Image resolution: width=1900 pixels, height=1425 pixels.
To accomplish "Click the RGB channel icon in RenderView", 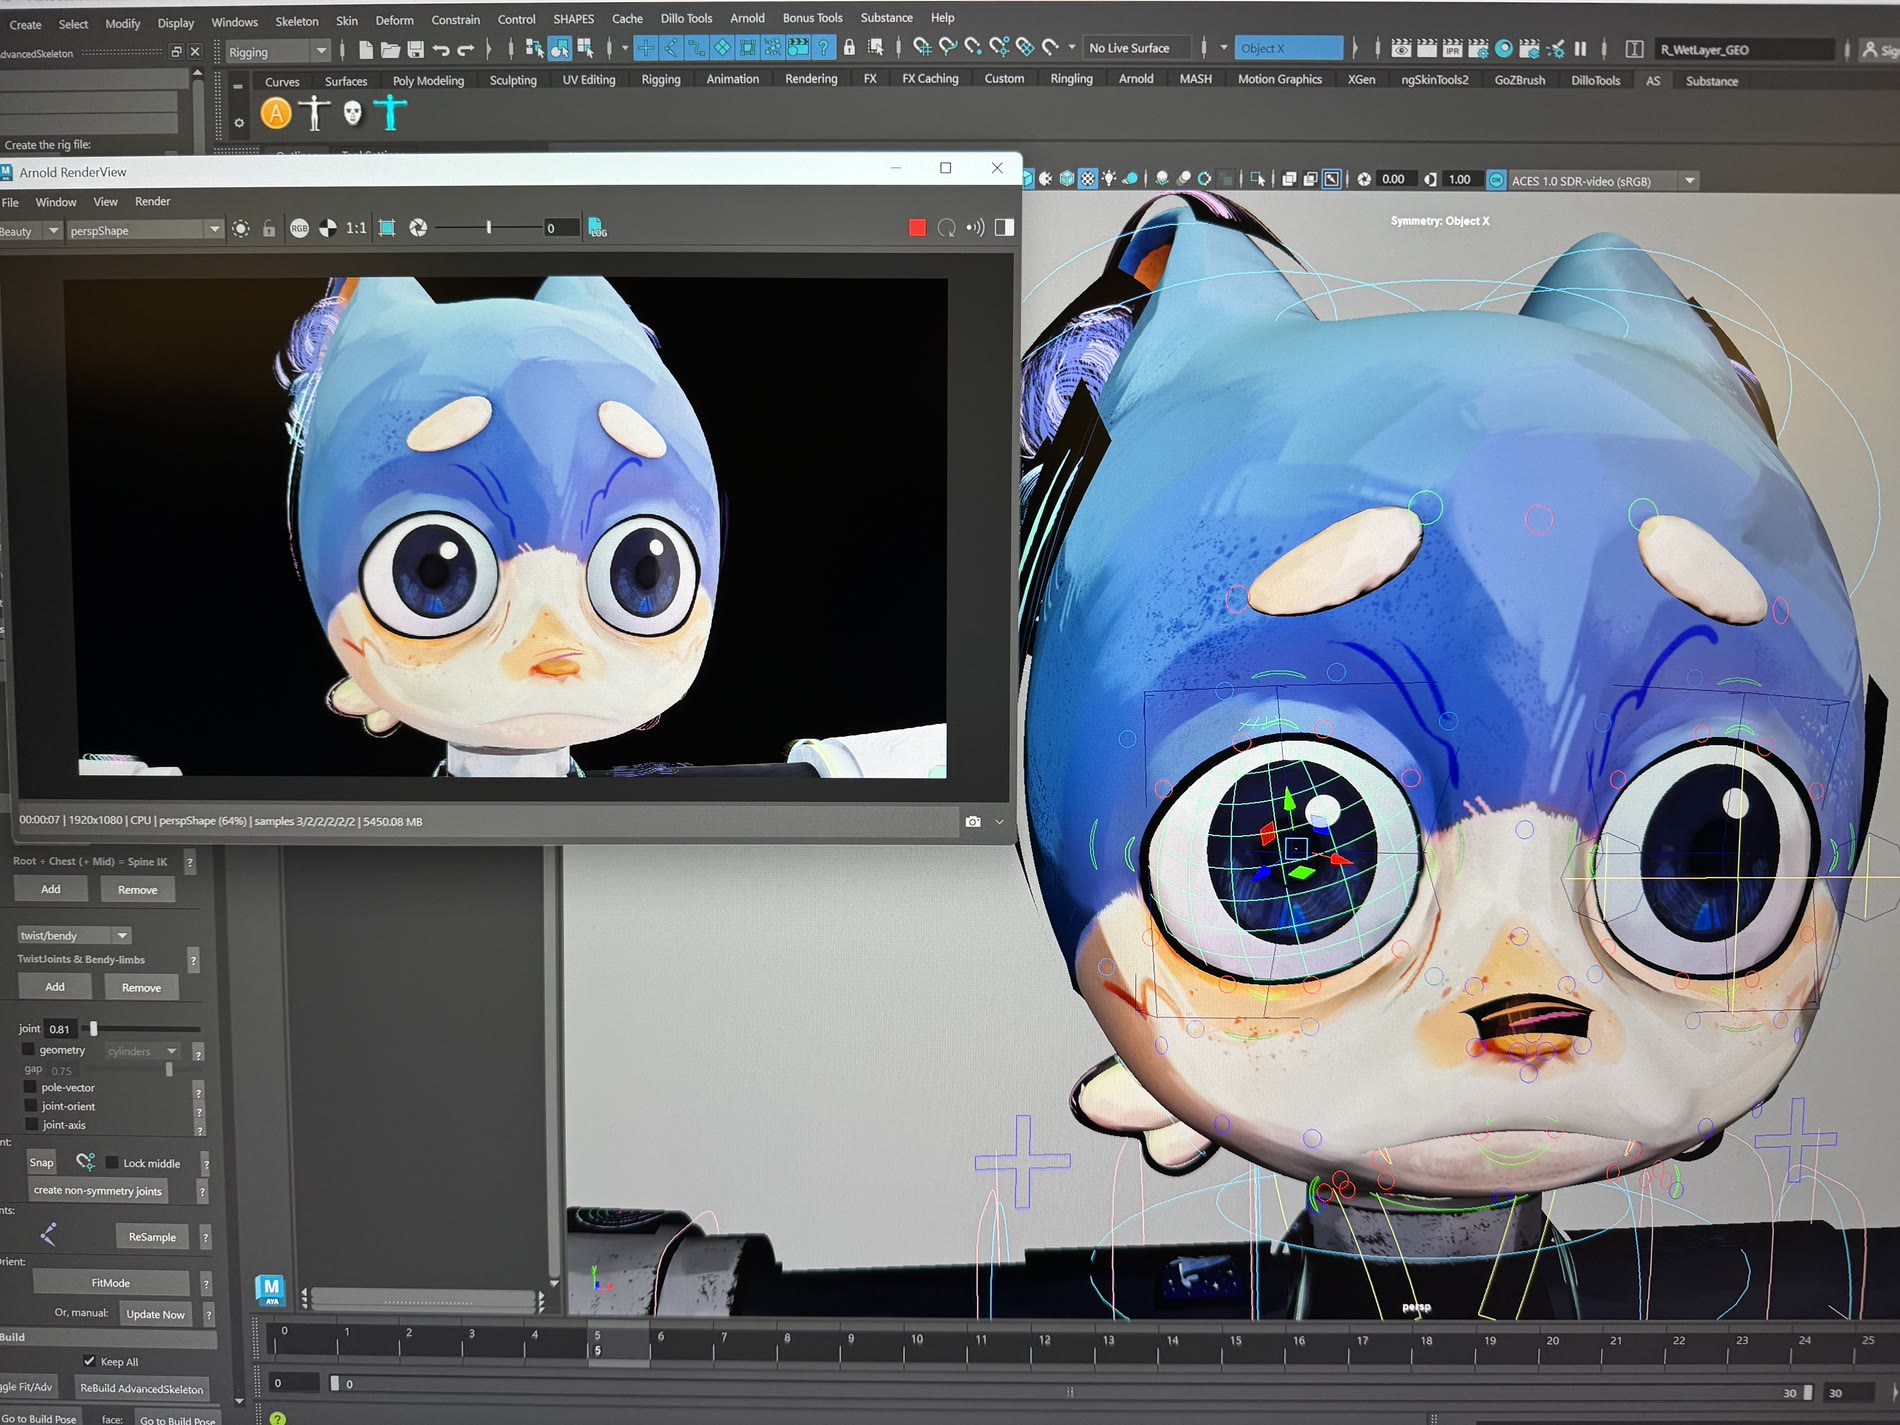I will 299,228.
